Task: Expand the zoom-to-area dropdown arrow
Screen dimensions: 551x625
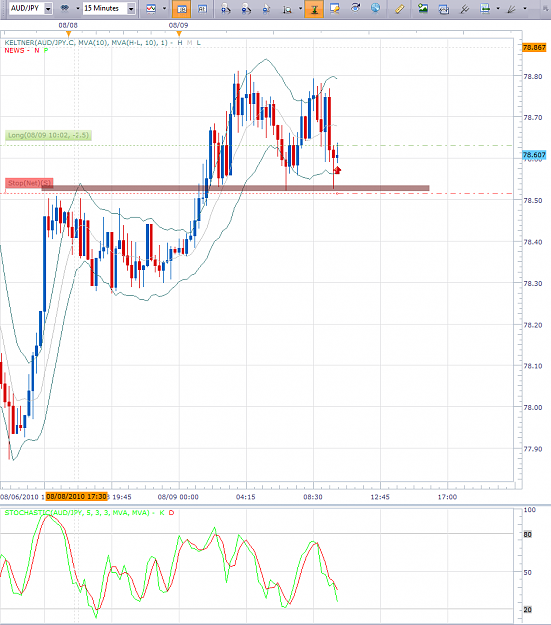Action: (300, 8)
